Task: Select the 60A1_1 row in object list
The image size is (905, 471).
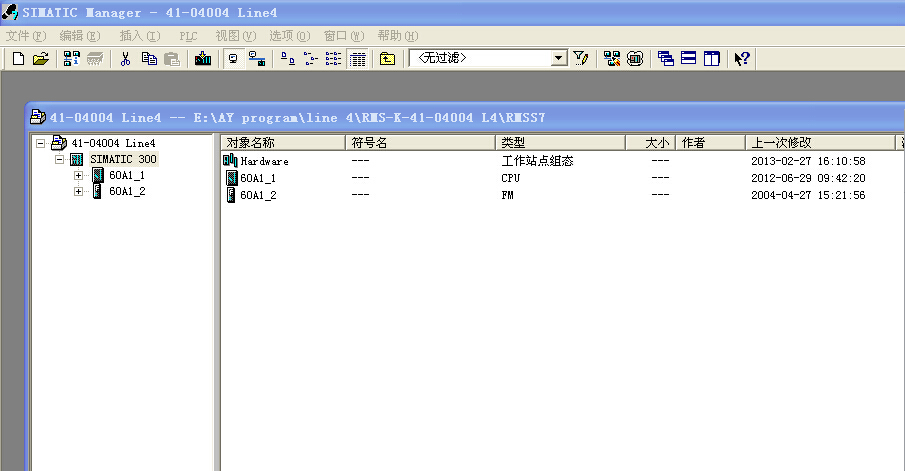Action: click(258, 178)
